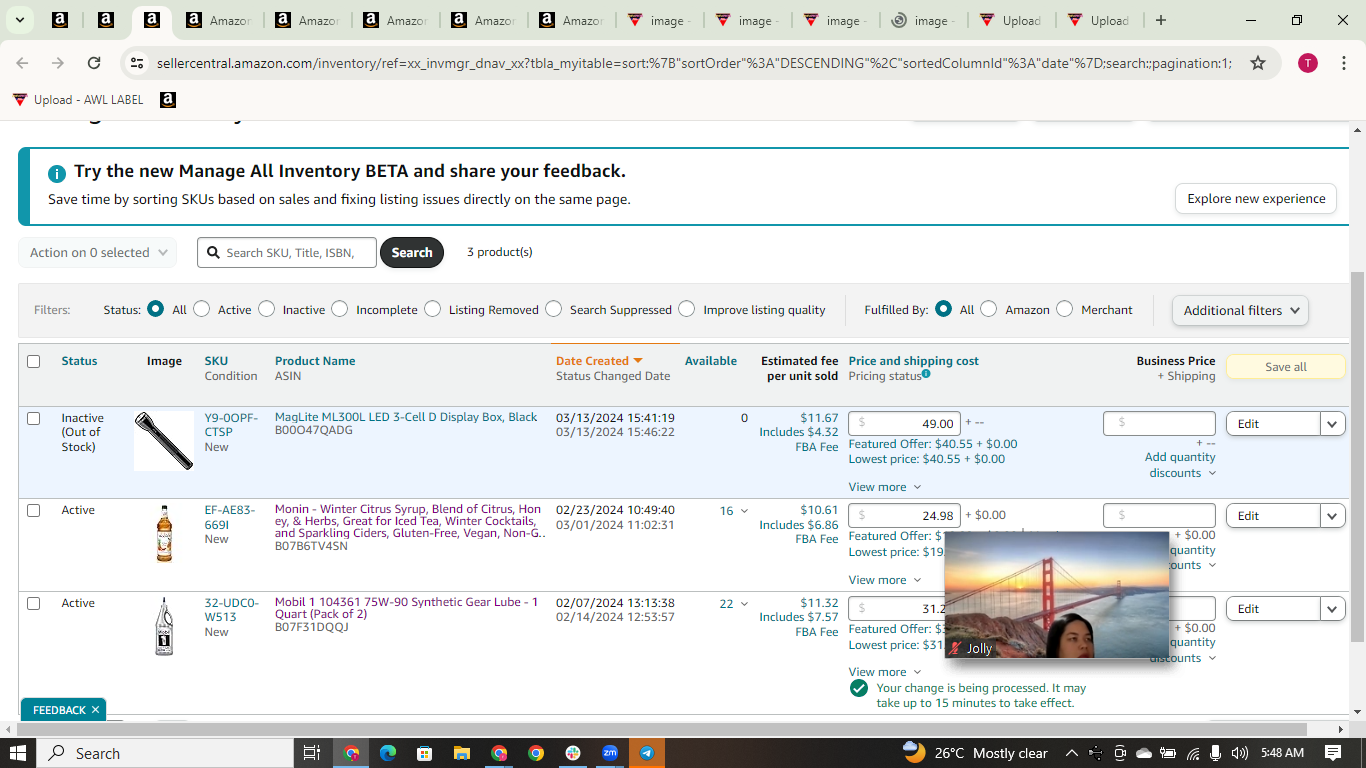Sort by the Product Name column header
Image resolution: width=1366 pixels, height=768 pixels.
click(x=315, y=361)
